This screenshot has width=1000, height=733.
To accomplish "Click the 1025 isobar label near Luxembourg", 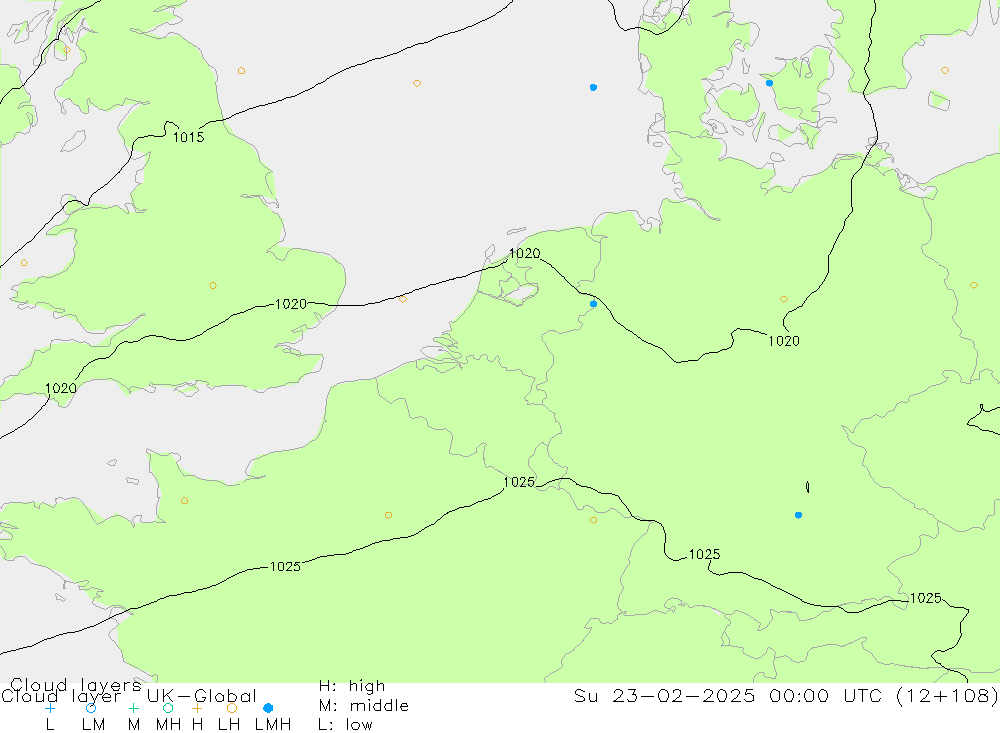I will pyautogui.click(x=519, y=482).
